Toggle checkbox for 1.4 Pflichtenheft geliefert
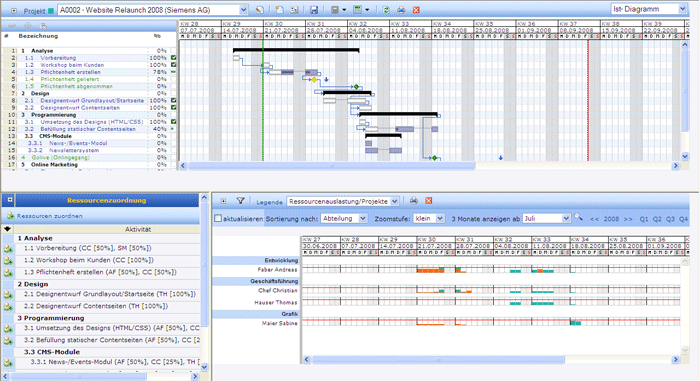Viewport: 700px width, 381px height. pyautogui.click(x=173, y=79)
